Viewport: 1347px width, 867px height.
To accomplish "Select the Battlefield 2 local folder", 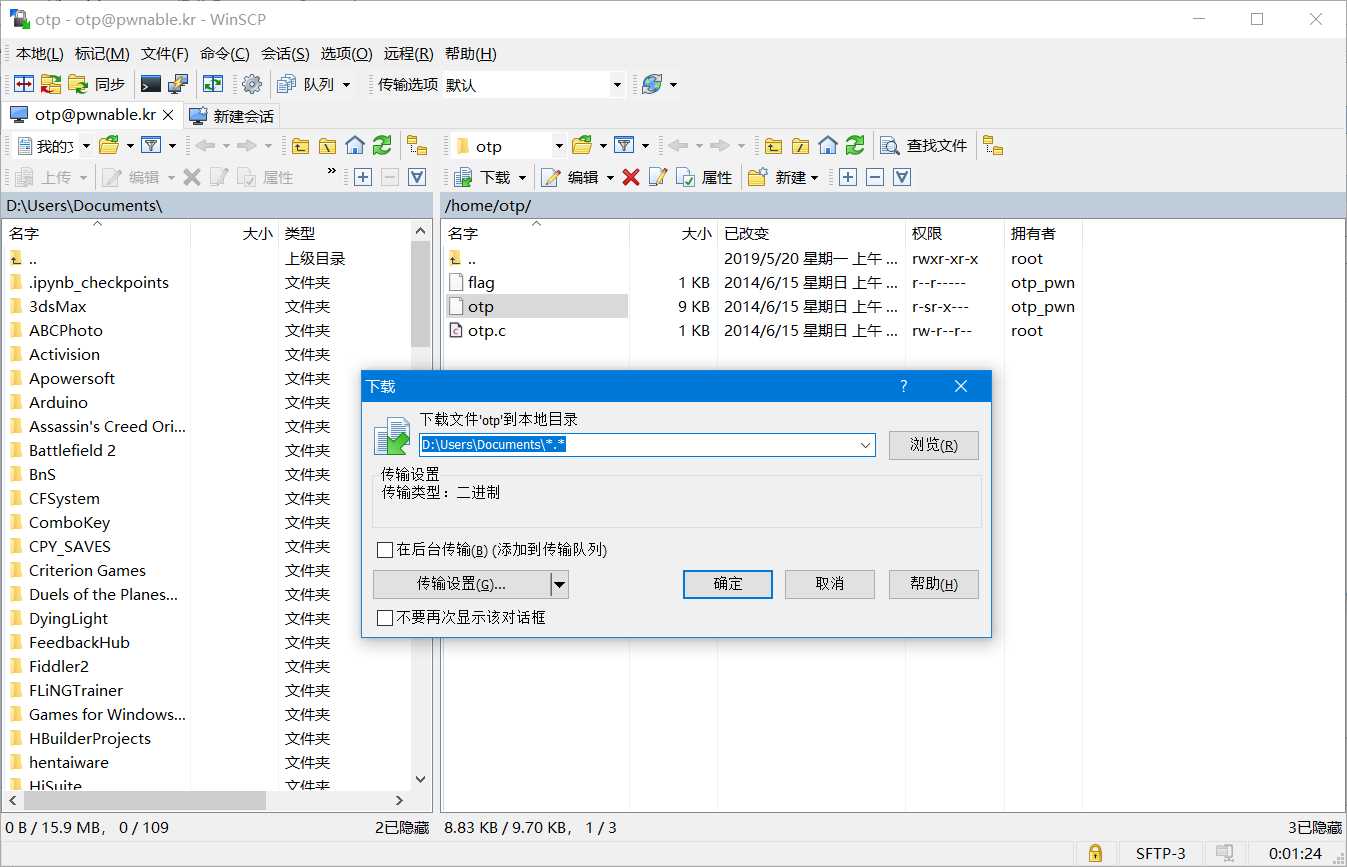I will coord(72,451).
